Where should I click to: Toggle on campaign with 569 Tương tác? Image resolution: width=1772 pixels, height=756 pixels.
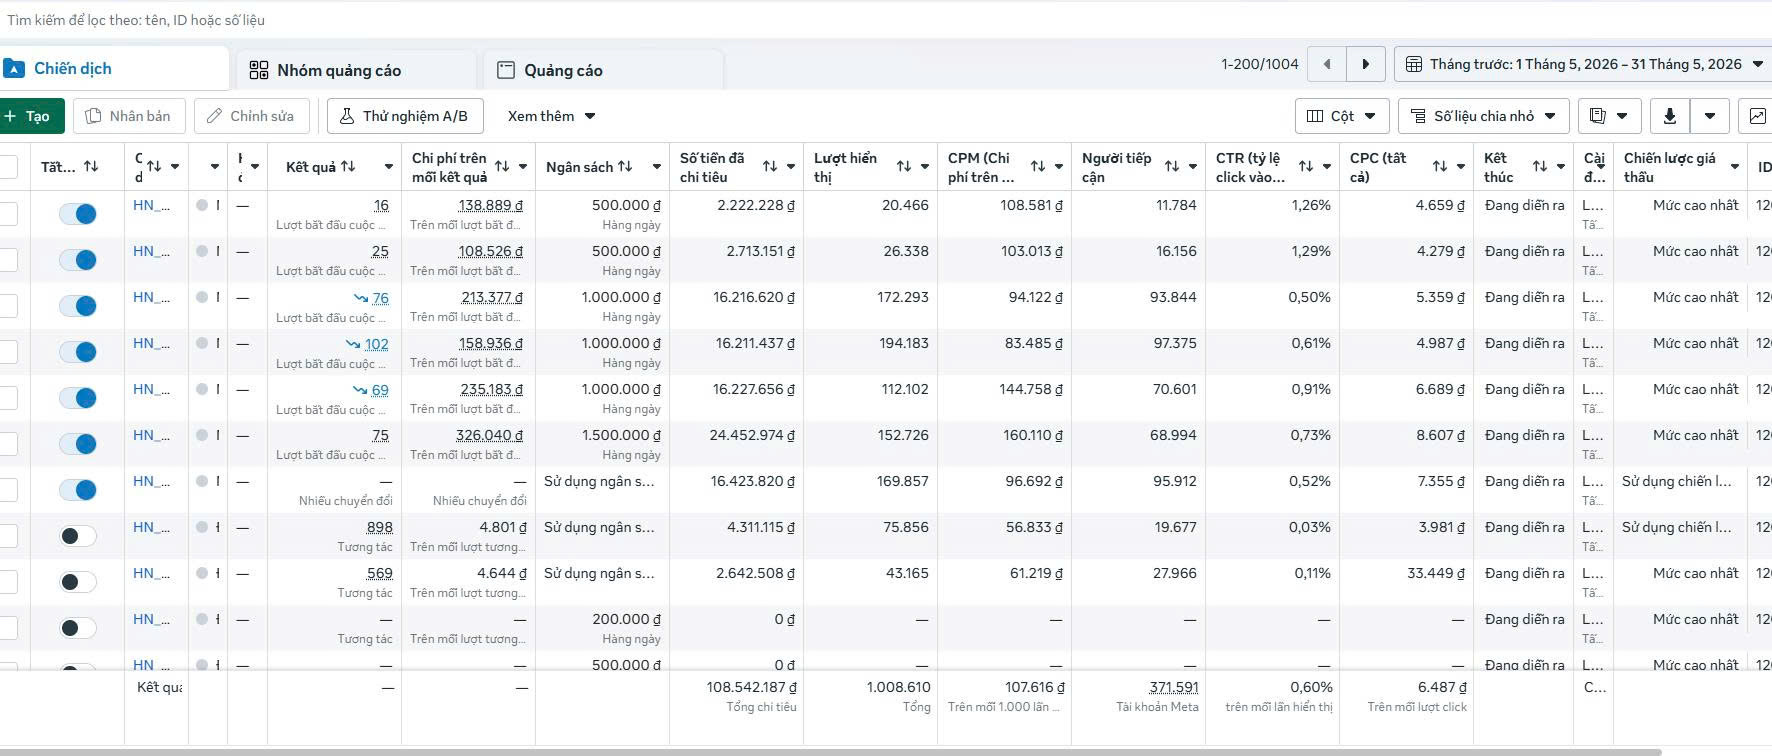click(78, 582)
